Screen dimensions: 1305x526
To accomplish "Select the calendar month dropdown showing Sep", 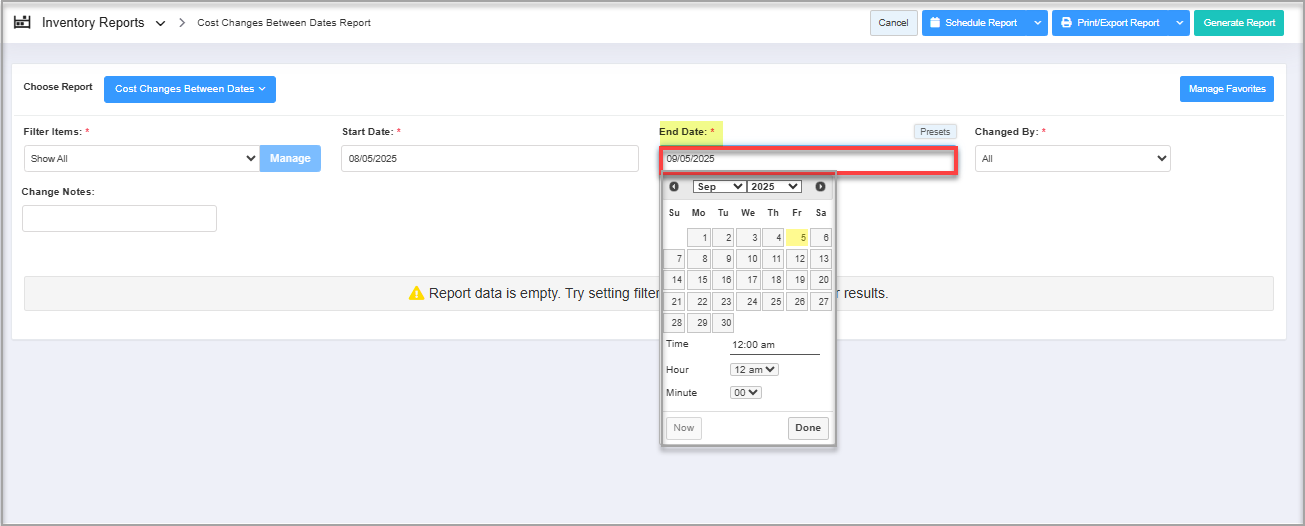I will pos(719,187).
